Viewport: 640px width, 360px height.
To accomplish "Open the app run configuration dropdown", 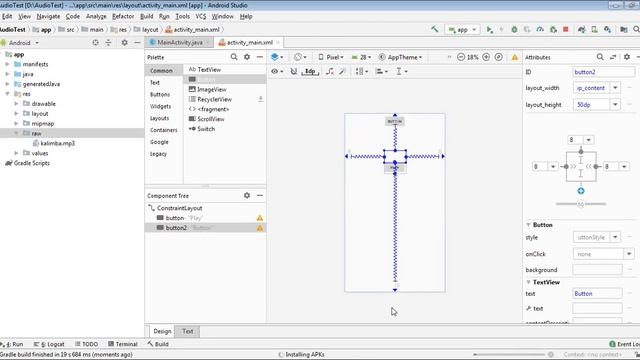I will 463,29.
